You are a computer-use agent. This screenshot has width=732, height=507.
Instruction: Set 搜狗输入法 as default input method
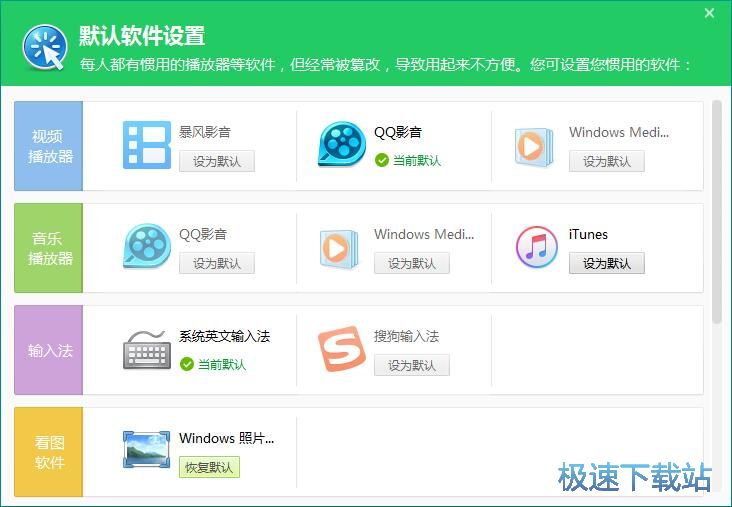pos(412,365)
